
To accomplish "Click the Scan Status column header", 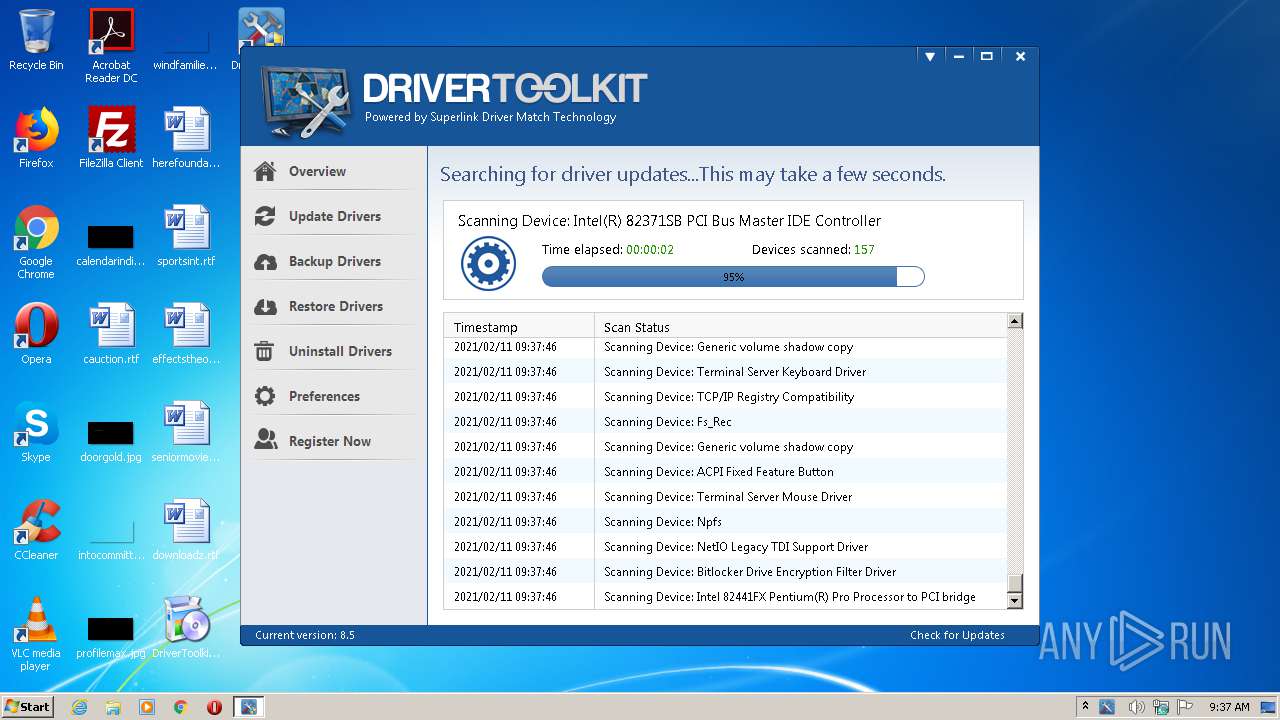I will (800, 327).
